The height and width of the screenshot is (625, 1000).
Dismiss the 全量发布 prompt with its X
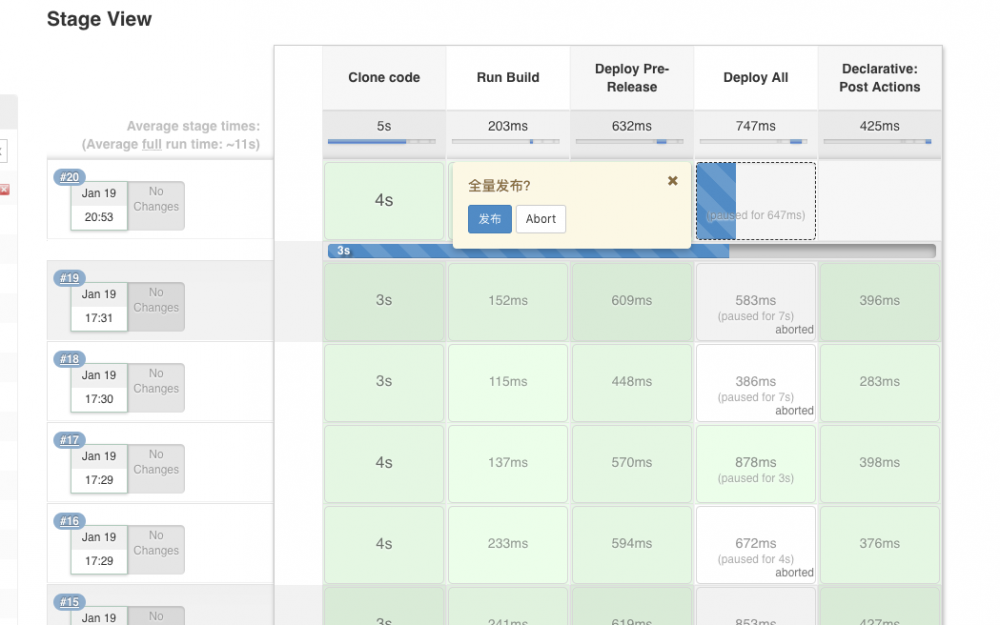(x=673, y=181)
